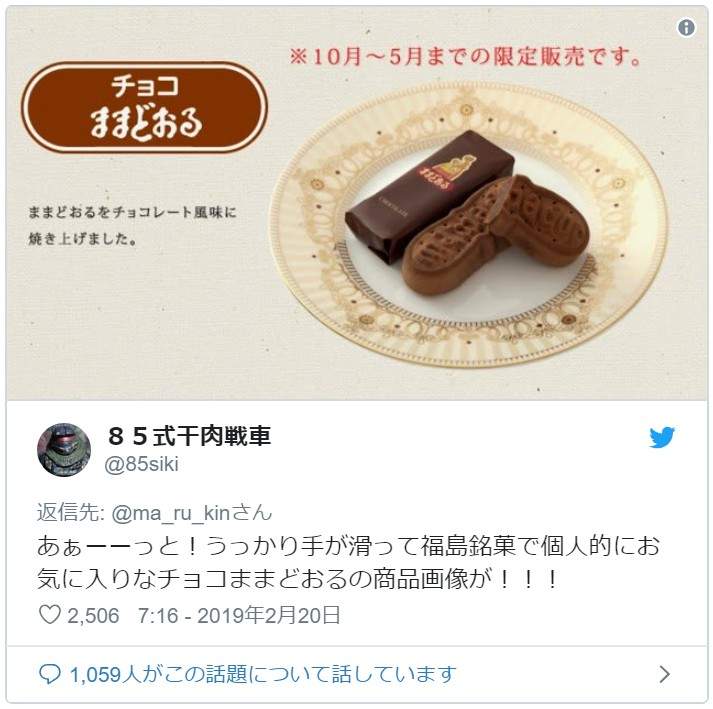The height and width of the screenshot is (709, 713).
Task: Open the 85siki profile avatar
Action: [x=64, y=449]
